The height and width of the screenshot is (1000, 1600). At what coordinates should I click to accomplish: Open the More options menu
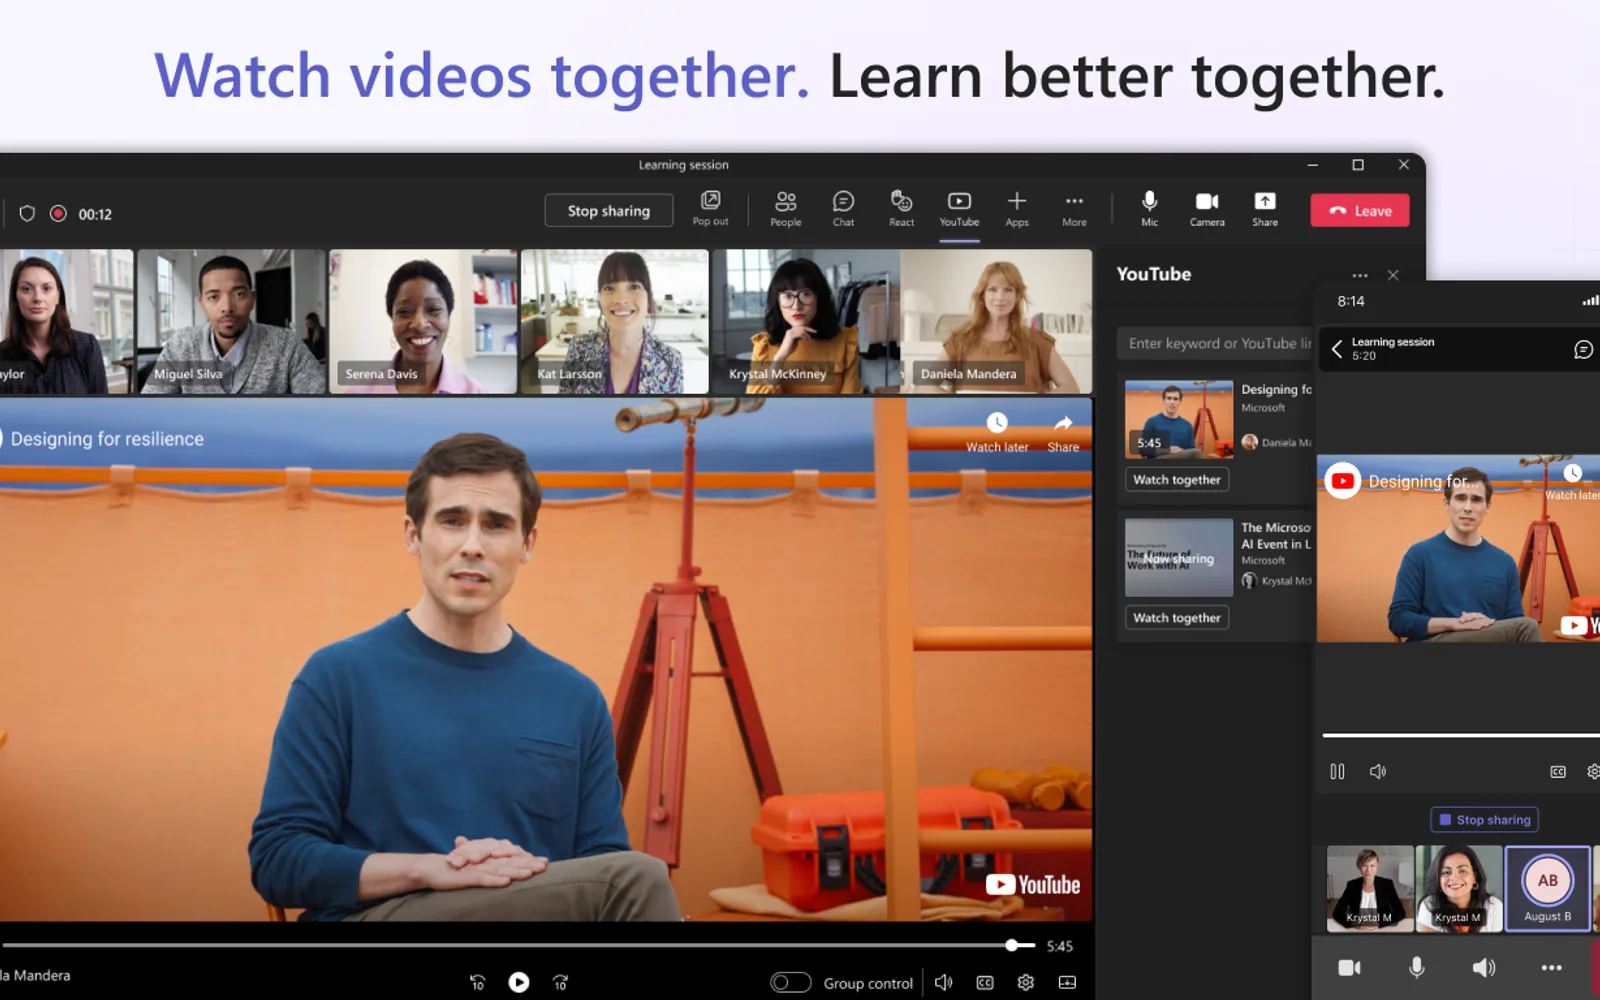click(1074, 209)
